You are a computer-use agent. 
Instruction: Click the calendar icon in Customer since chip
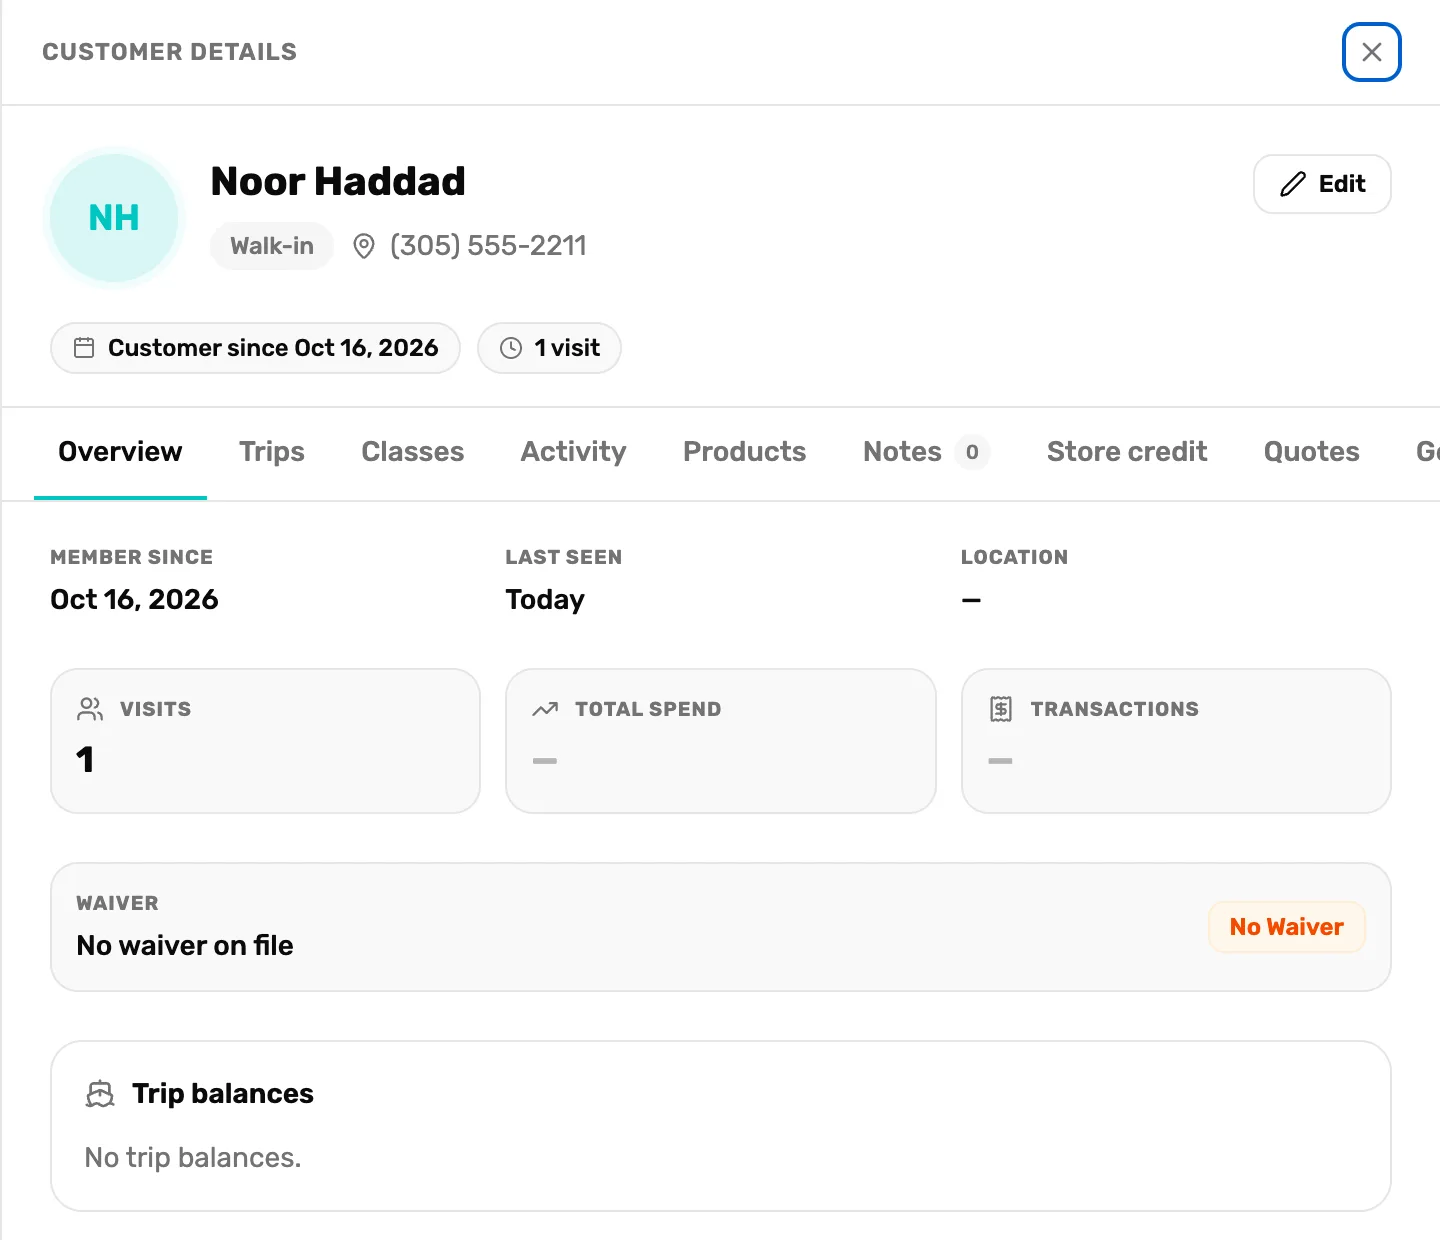(84, 348)
